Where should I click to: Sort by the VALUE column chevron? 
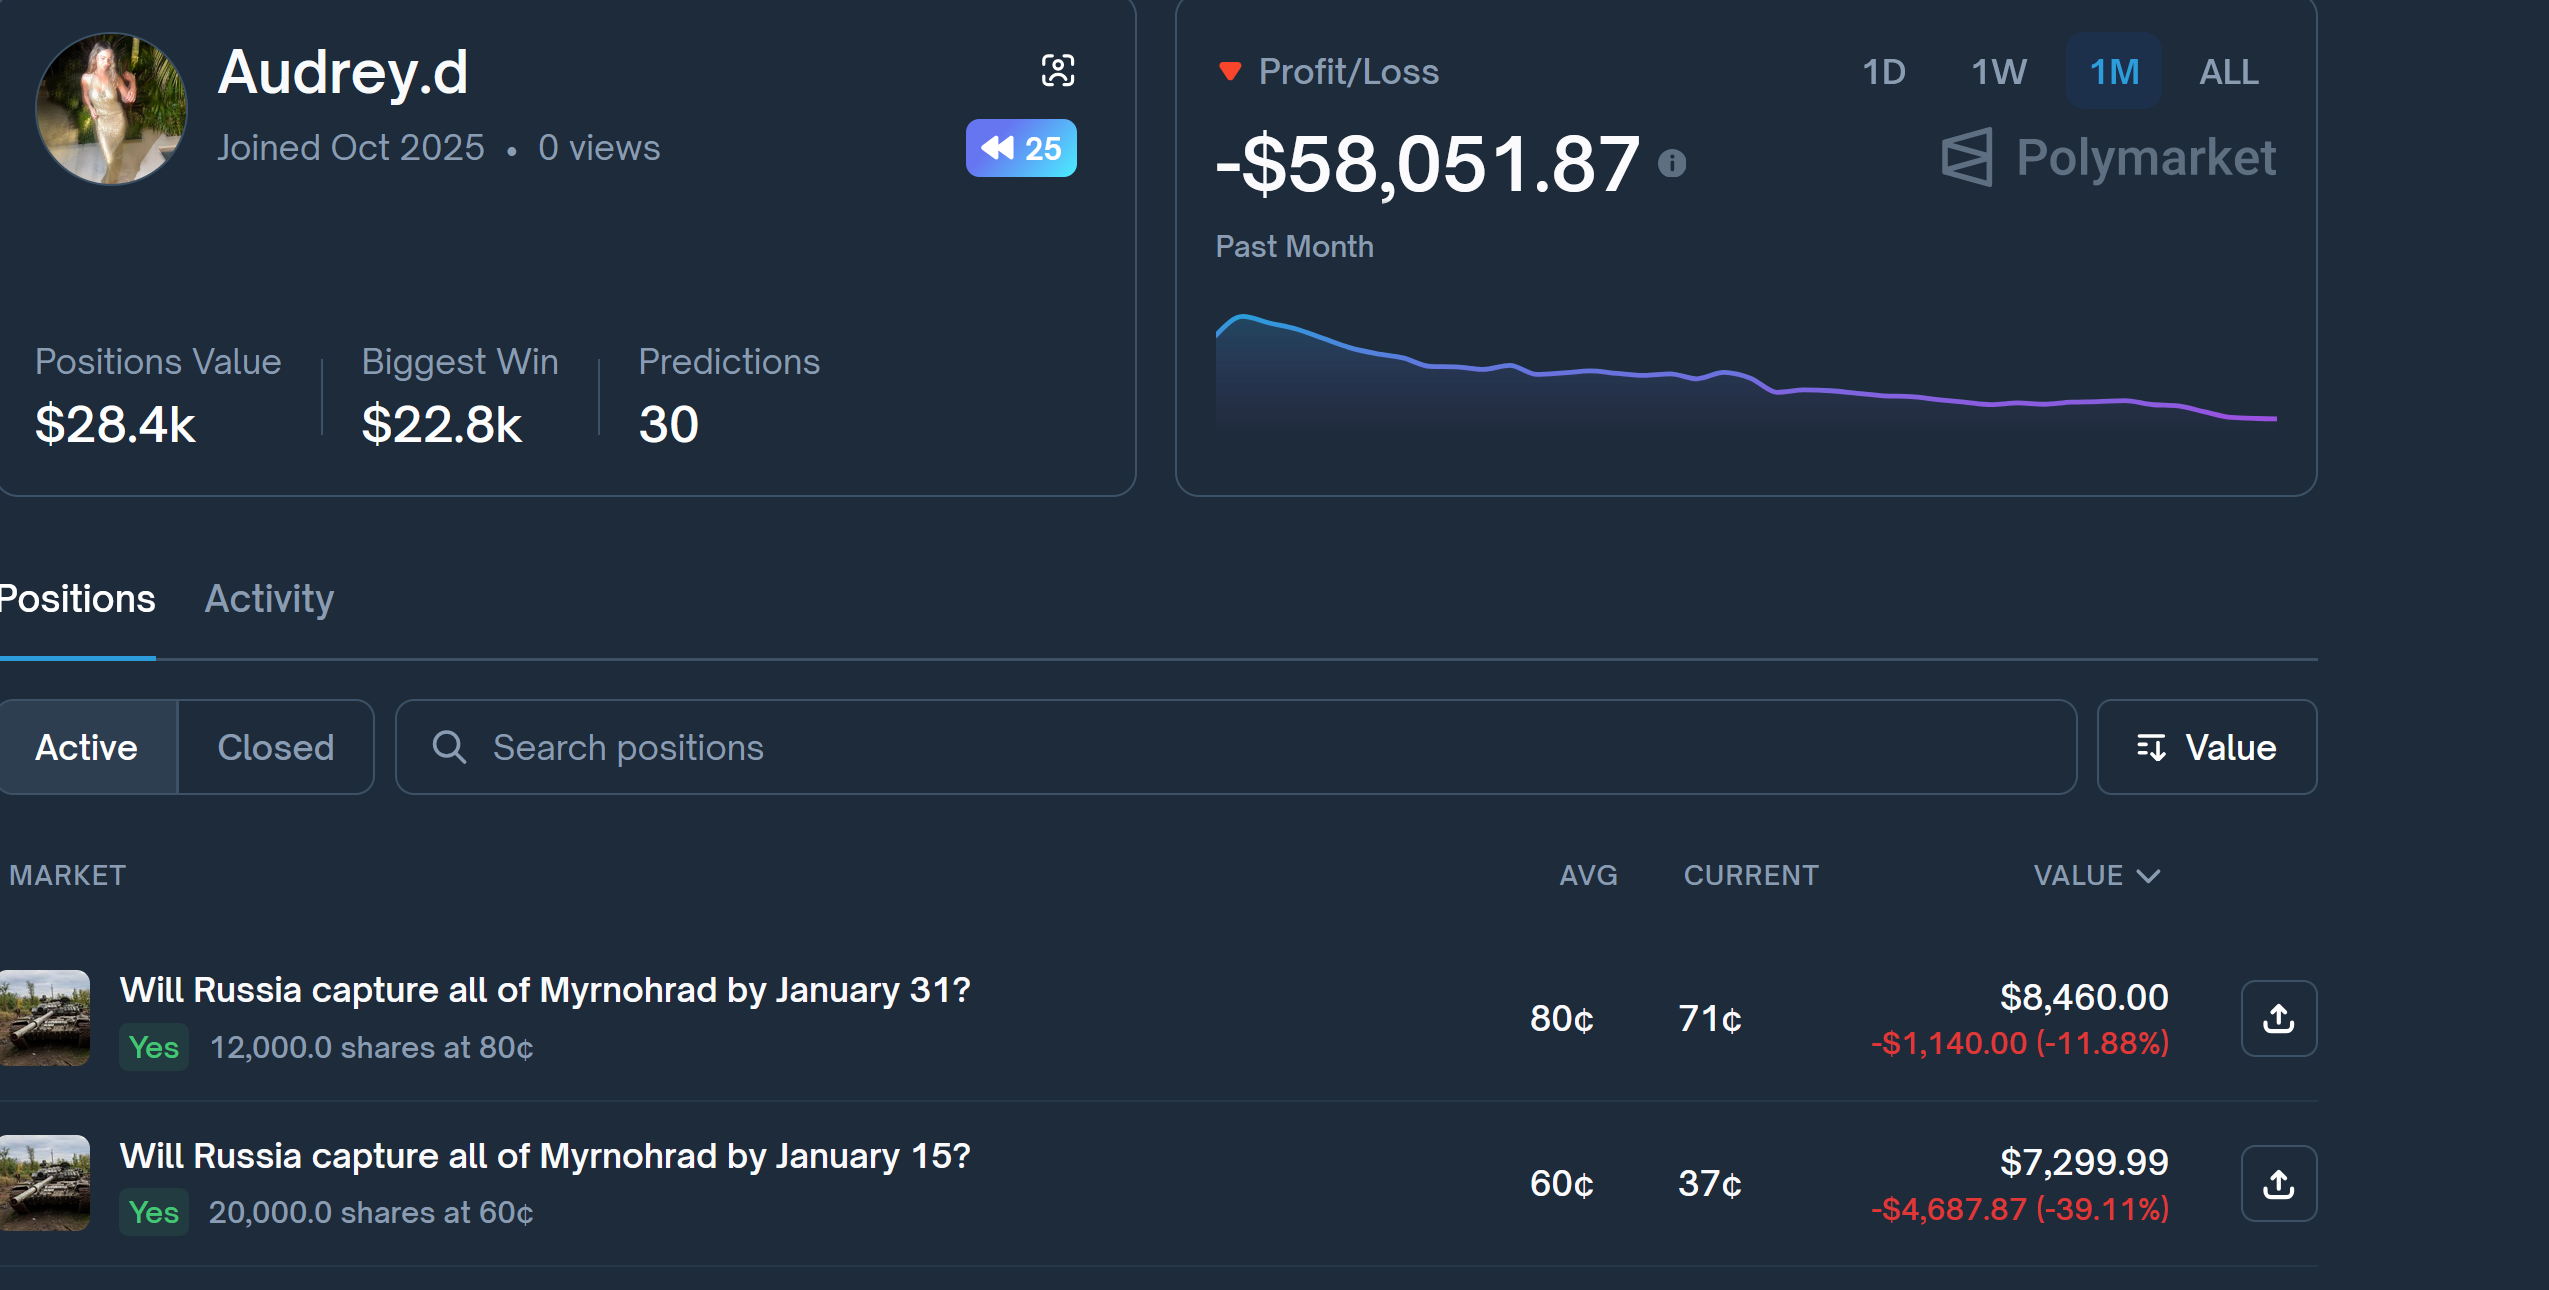point(2148,876)
